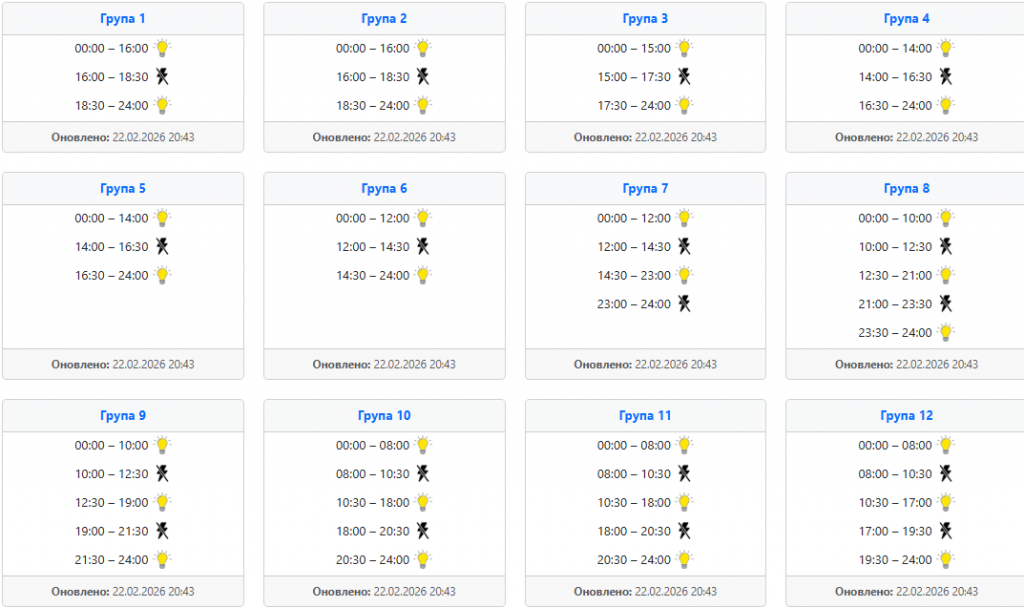Click the Група 4 title link
The height and width of the screenshot is (607, 1024).
(907, 19)
